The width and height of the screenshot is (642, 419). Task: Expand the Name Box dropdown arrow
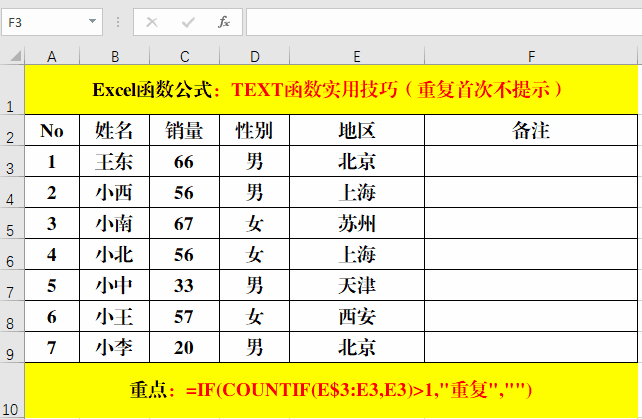pyautogui.click(x=93, y=21)
